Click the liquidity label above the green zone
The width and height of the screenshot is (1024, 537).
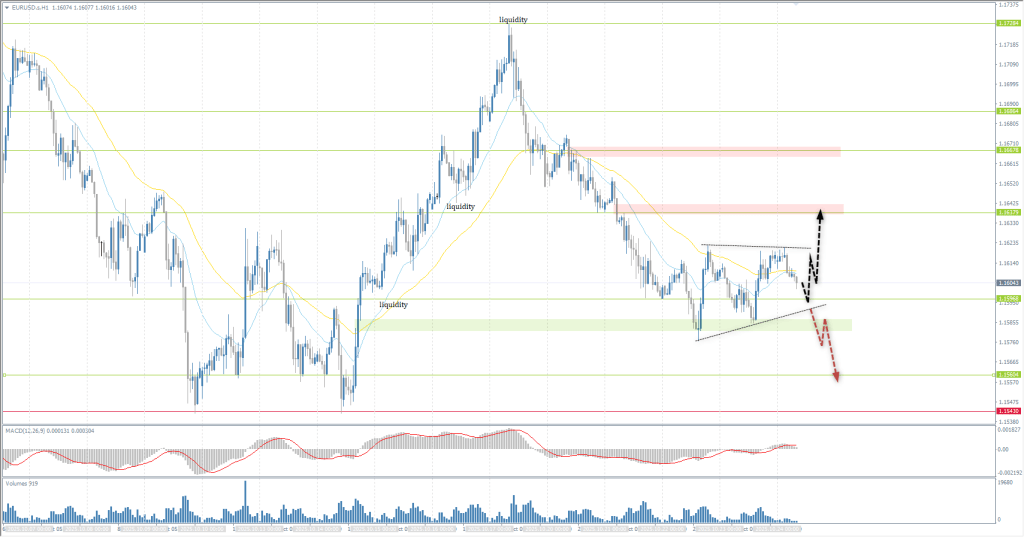click(393, 303)
